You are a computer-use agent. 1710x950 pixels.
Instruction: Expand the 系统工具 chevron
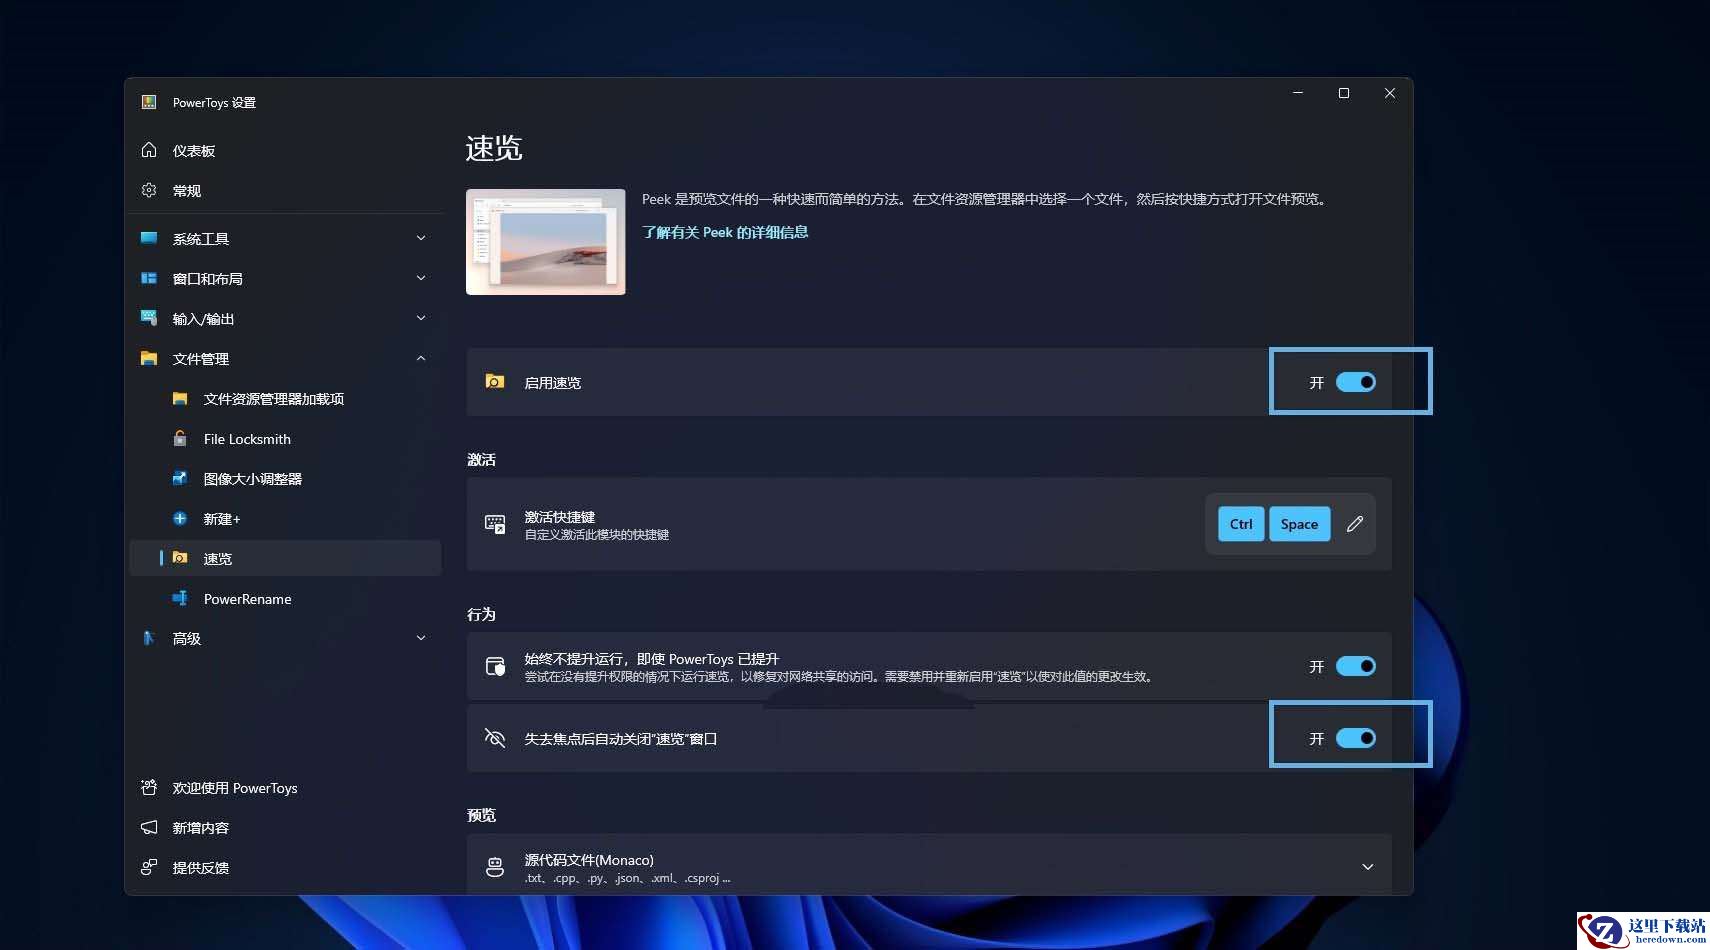(421, 238)
